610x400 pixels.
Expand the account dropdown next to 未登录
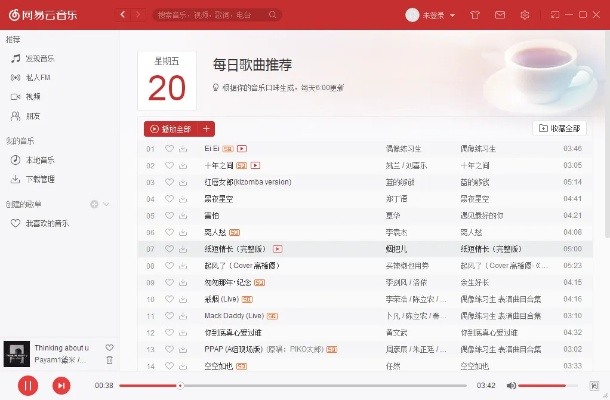click(452, 15)
